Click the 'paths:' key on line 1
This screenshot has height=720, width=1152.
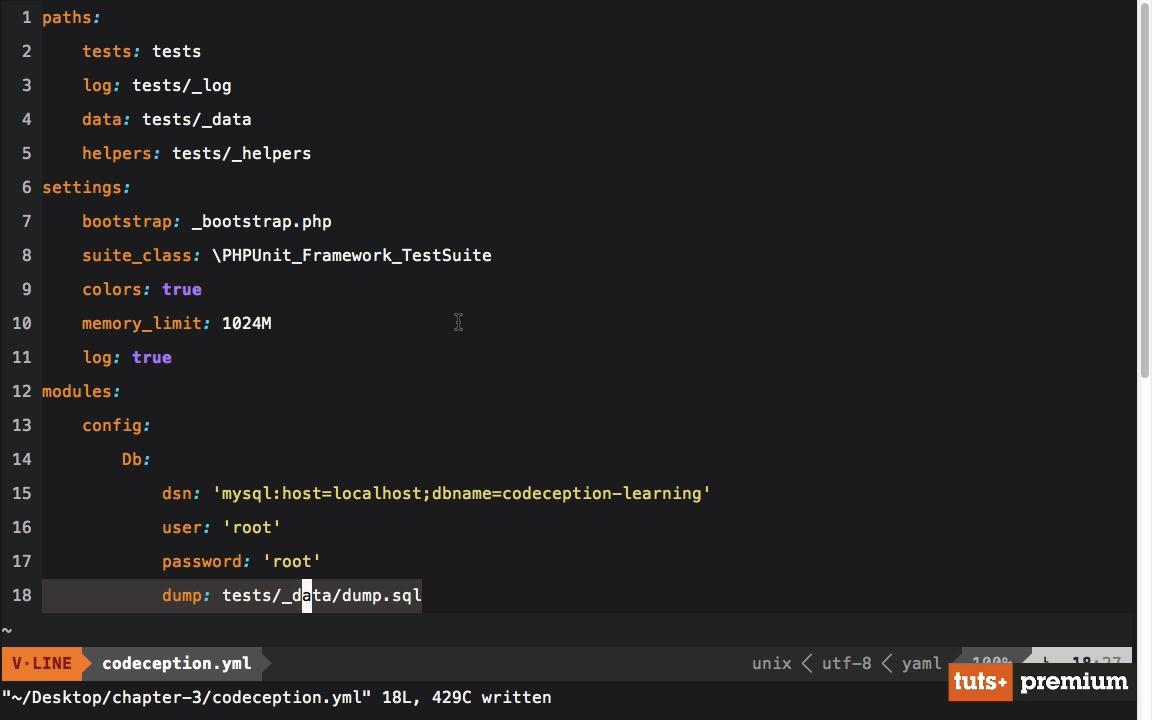click(71, 18)
